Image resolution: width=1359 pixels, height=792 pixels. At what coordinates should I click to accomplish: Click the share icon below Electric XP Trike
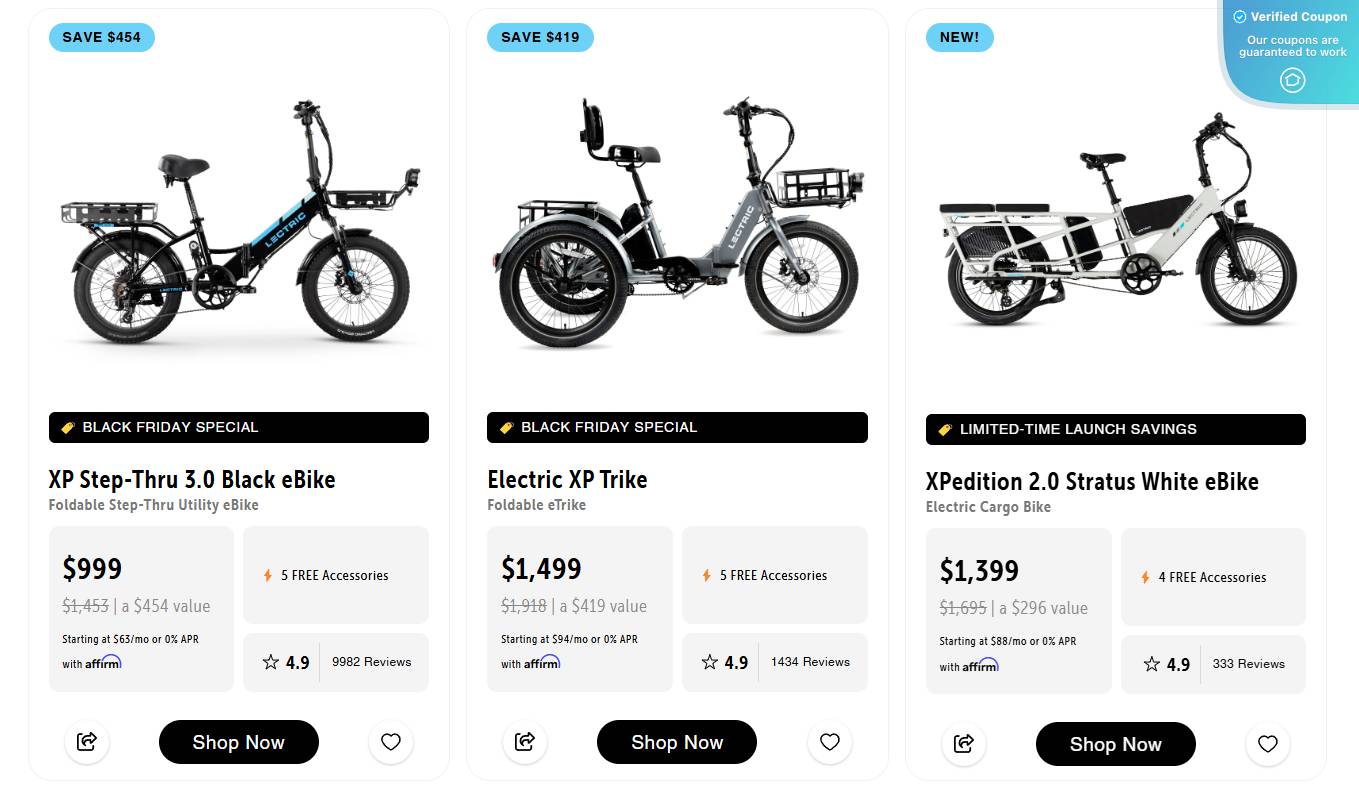(525, 742)
